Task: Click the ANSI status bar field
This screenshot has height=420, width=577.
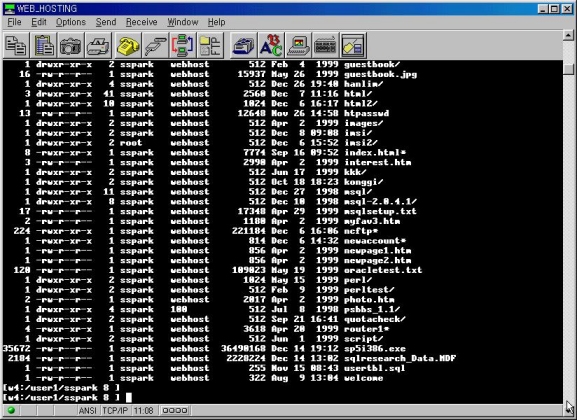Action: (x=88, y=410)
